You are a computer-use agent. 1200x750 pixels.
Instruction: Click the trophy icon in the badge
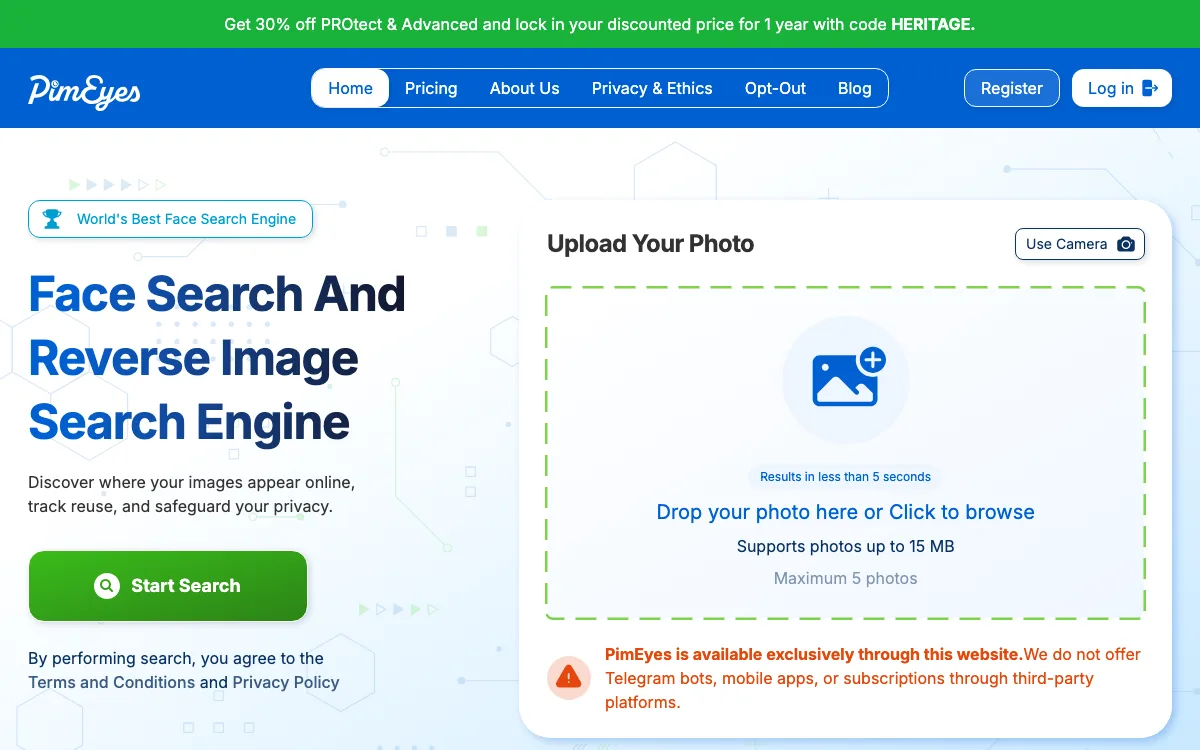point(52,219)
